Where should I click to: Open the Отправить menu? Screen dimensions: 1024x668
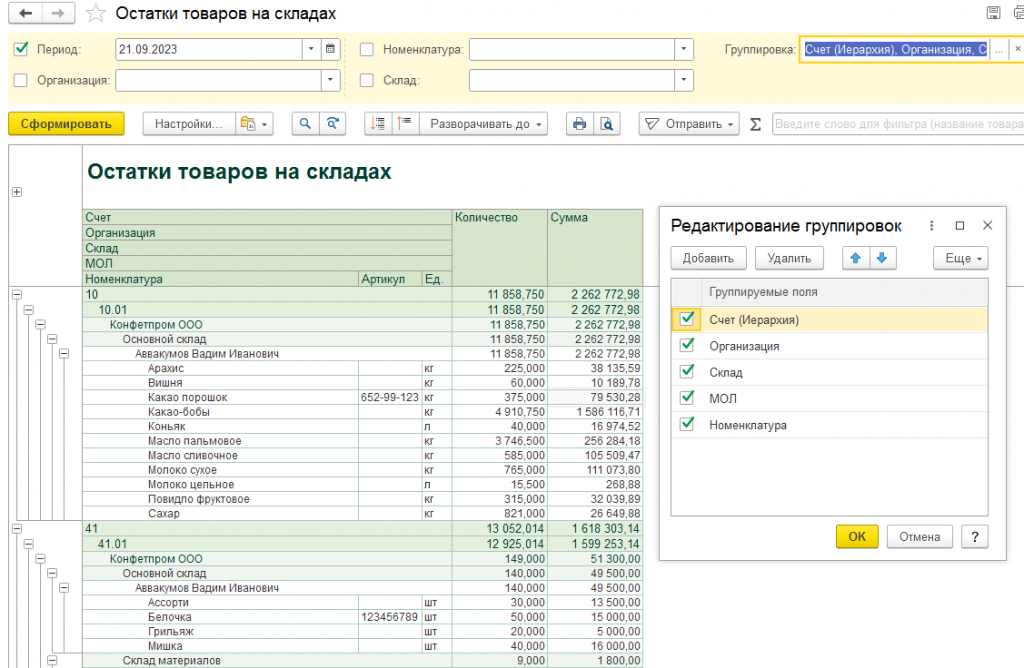(x=689, y=123)
